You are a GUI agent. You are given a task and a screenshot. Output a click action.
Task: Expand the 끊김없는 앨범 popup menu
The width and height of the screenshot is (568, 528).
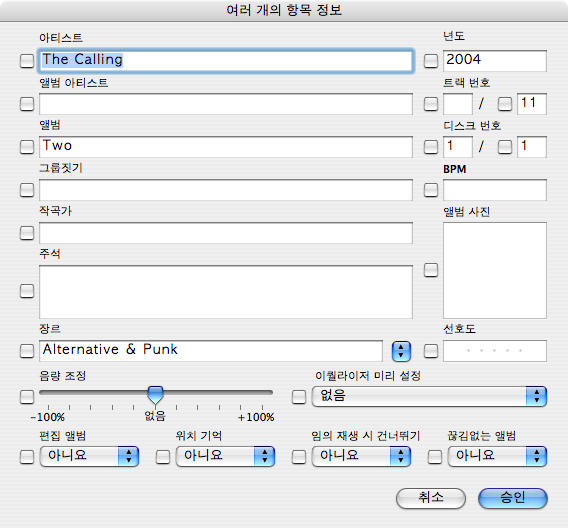click(x=497, y=456)
